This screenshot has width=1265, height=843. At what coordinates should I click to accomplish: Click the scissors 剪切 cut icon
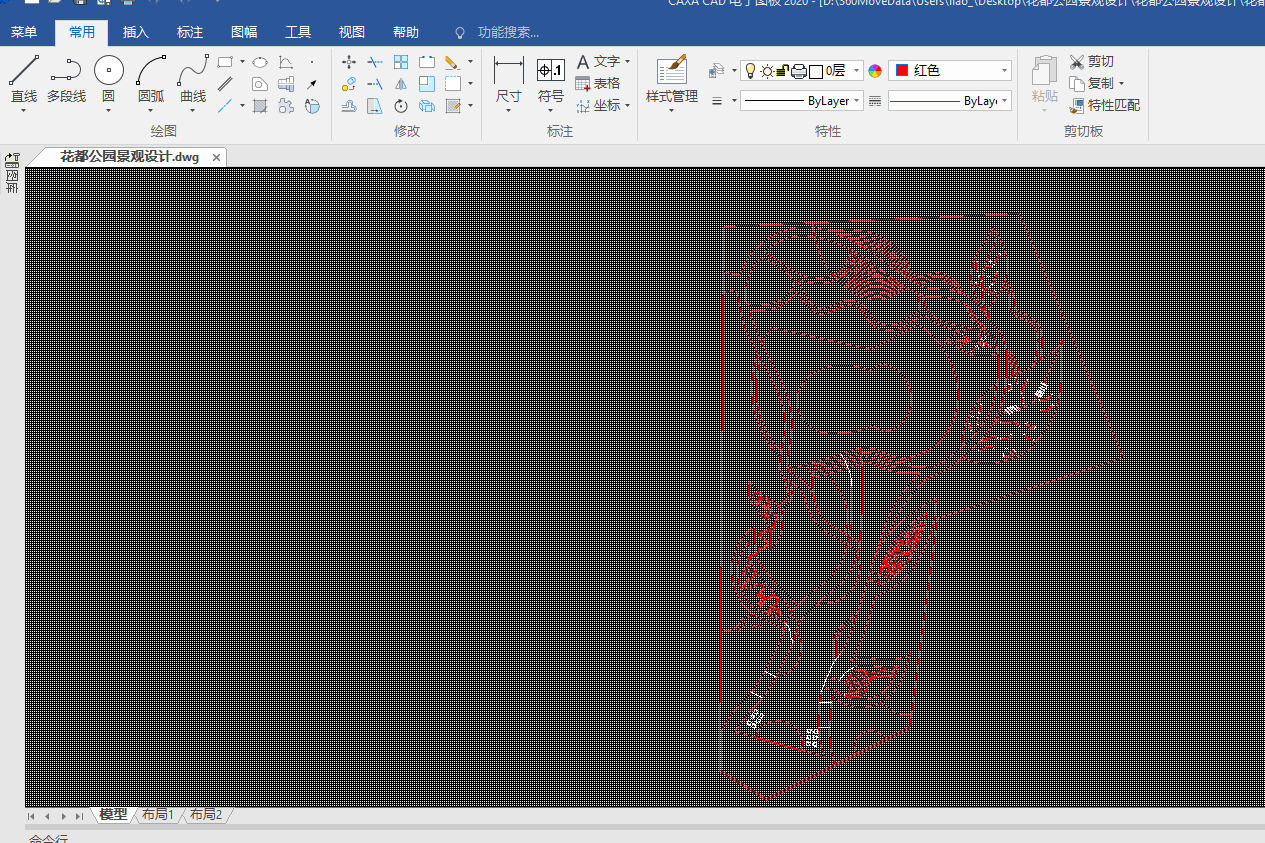(x=1077, y=62)
